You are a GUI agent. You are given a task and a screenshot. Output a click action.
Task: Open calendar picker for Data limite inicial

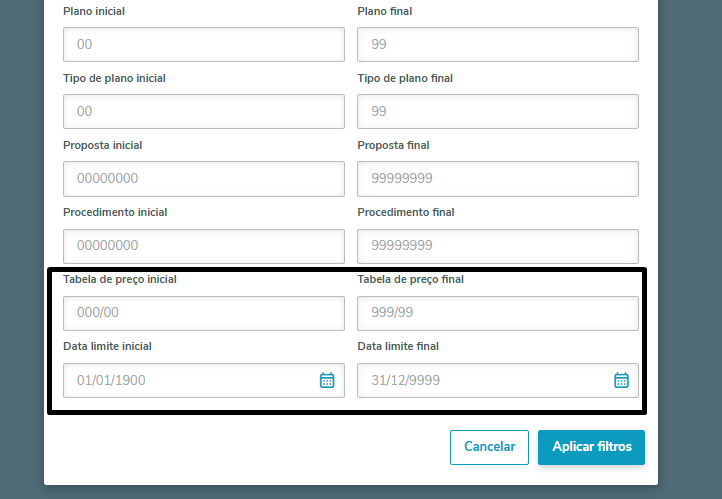click(327, 380)
